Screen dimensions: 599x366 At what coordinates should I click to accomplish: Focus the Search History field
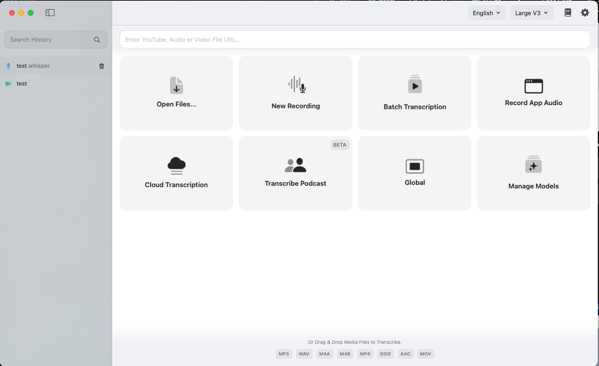[56, 40]
